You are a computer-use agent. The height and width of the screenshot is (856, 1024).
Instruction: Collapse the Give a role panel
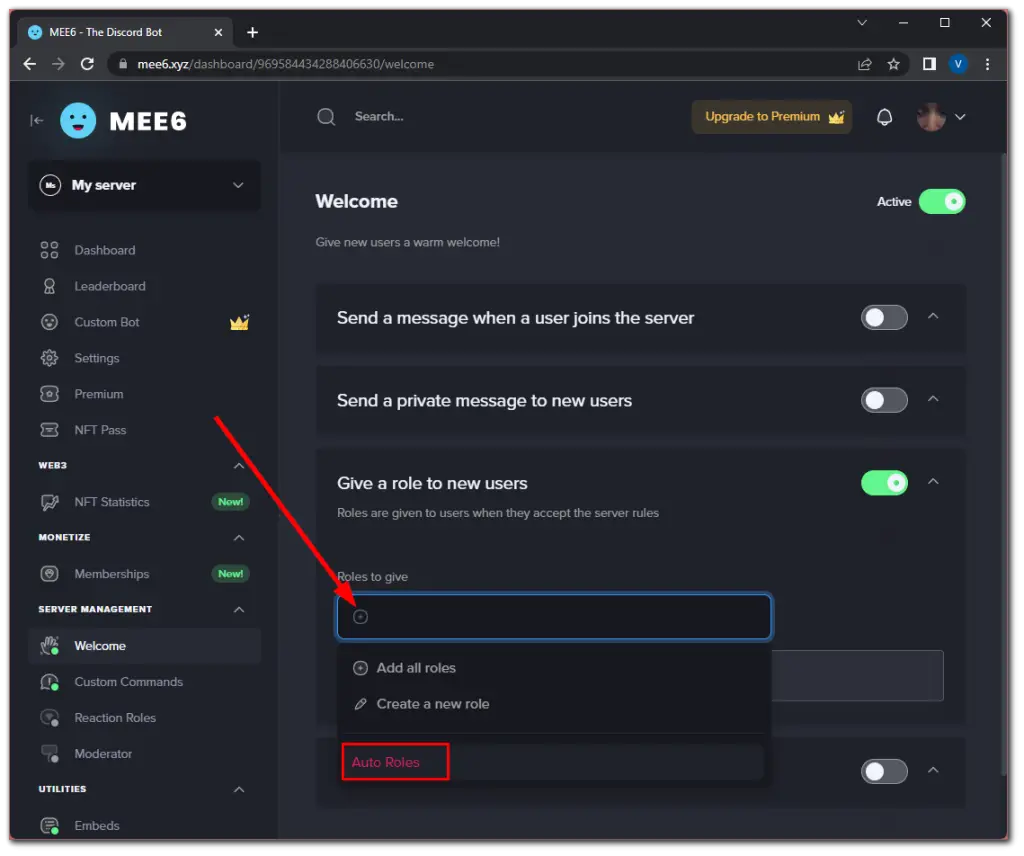point(933,482)
